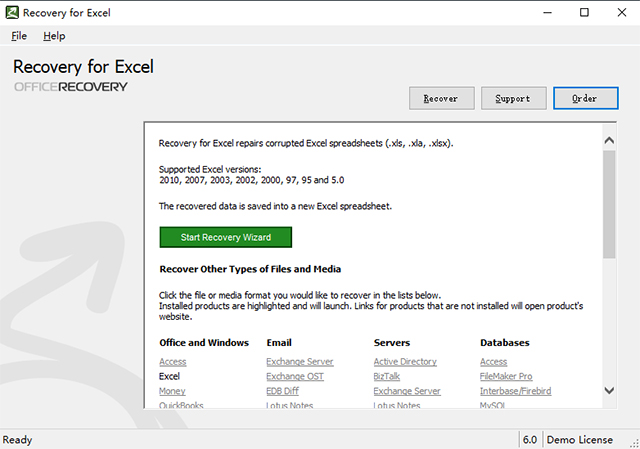Open the Exchange OST link
The image size is (640, 449).
[295, 376]
